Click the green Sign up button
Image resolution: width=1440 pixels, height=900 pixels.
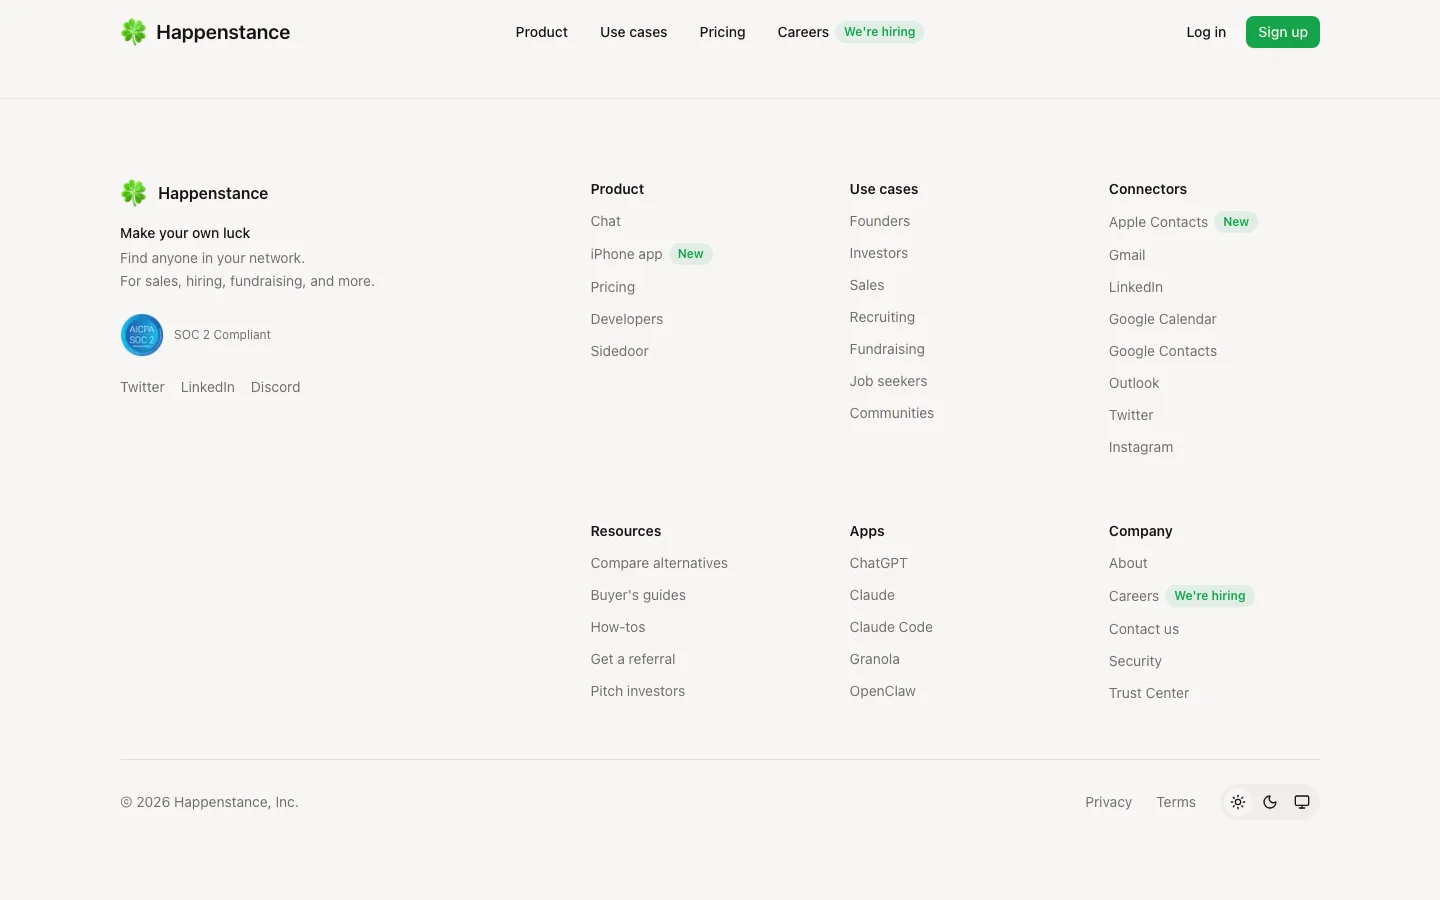[1283, 32]
